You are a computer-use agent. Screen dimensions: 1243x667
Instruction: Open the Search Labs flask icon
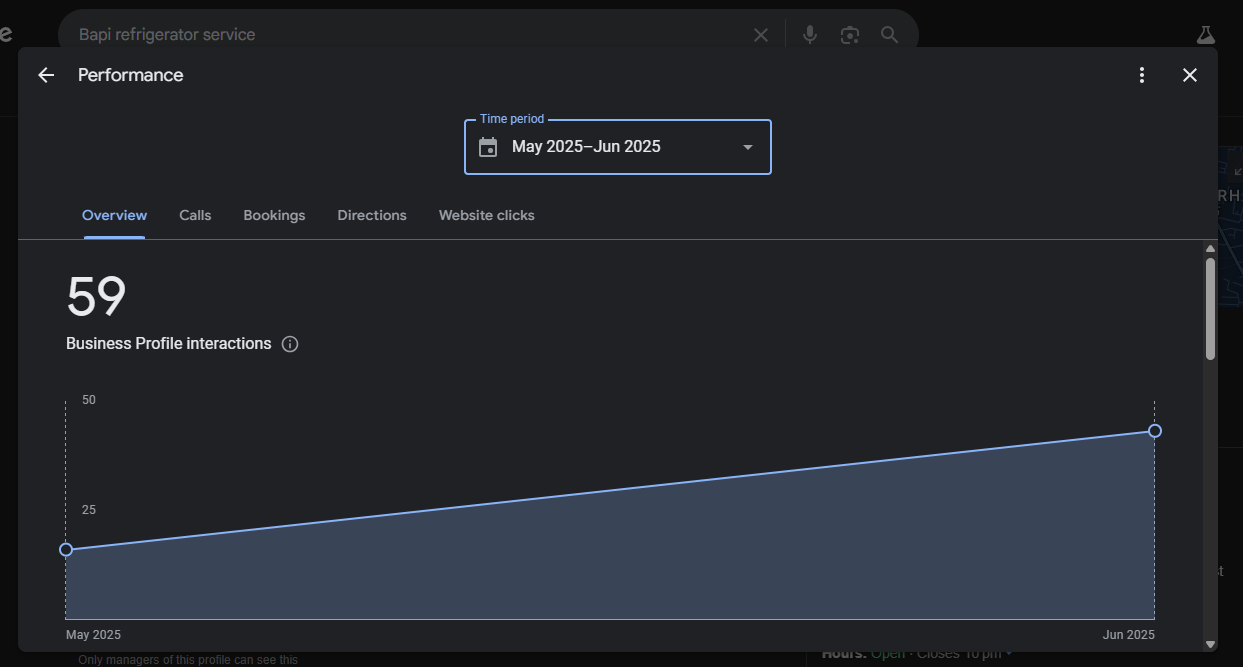point(1205,35)
